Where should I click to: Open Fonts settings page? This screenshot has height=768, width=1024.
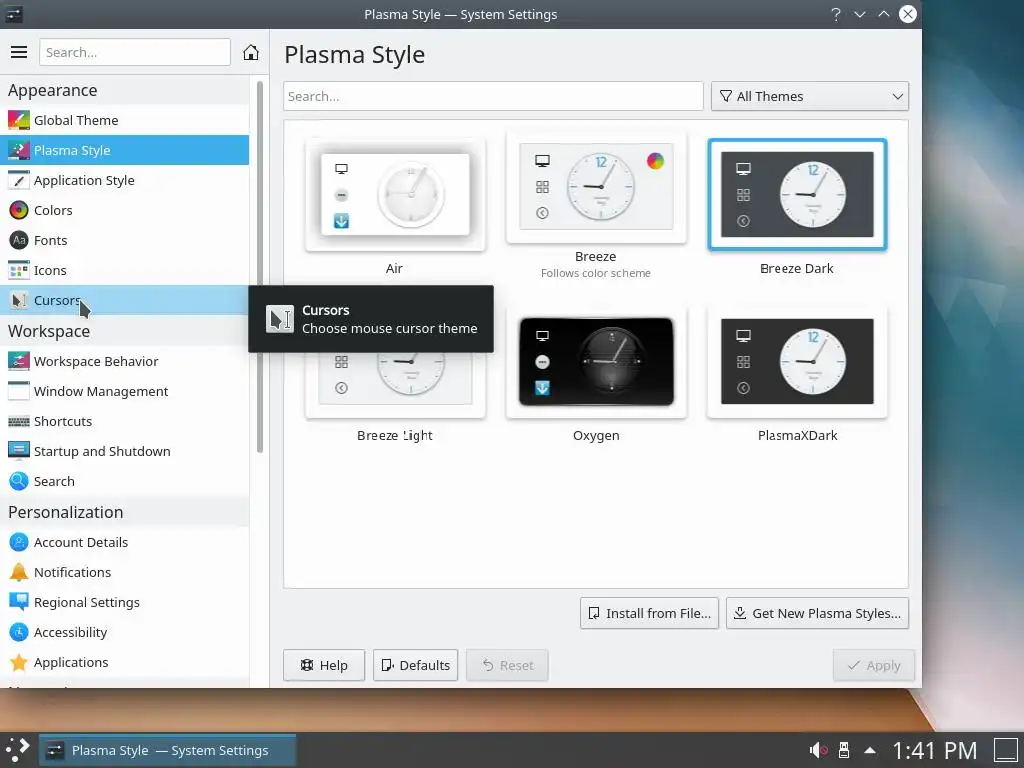124,240
